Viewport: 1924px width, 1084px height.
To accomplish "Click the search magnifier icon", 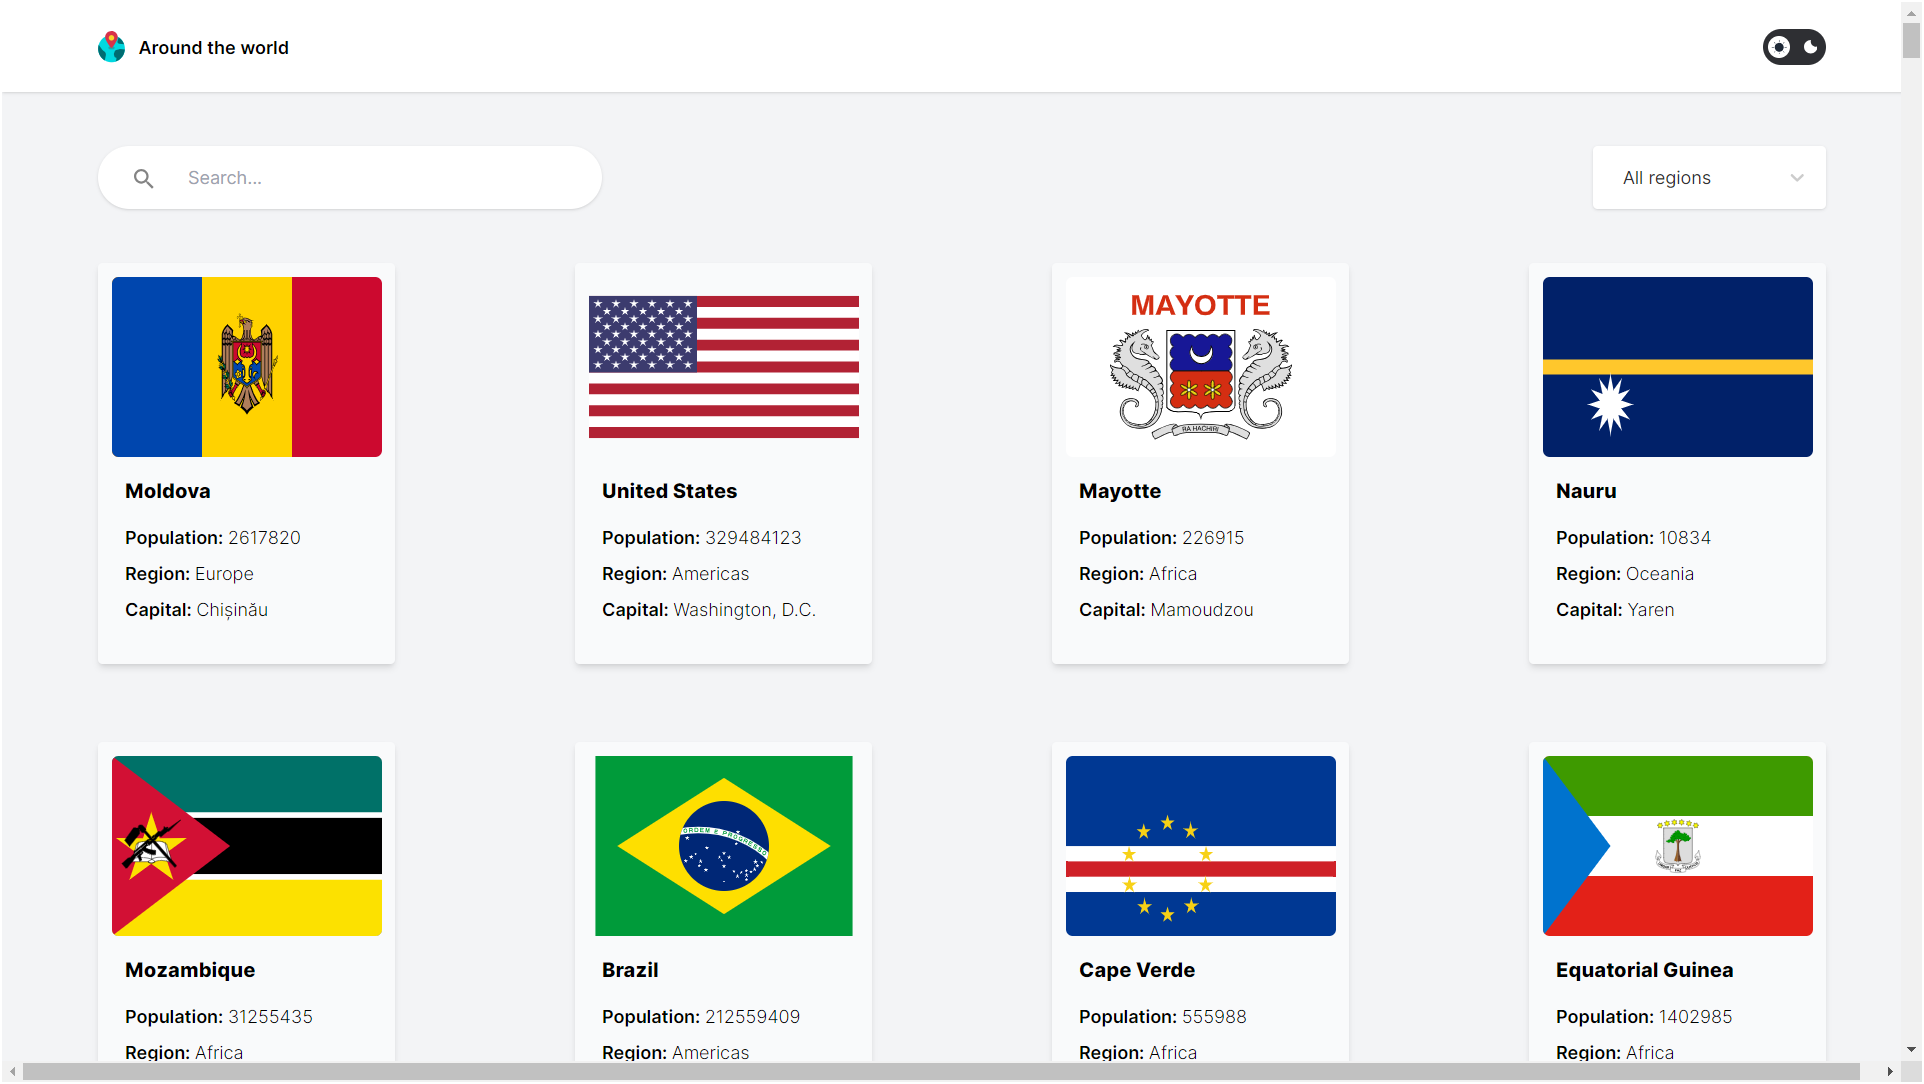I will point(144,178).
